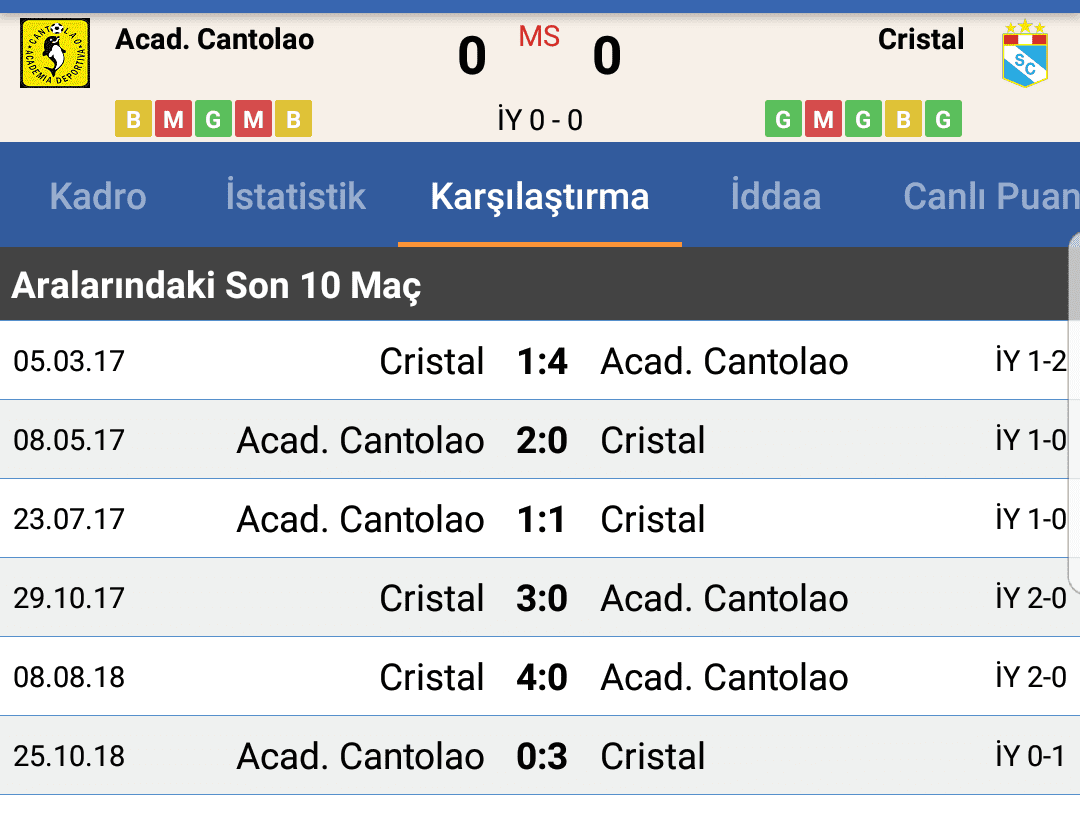Select Cantolao's first yellow B form badge
The height and width of the screenshot is (815, 1080).
pyautogui.click(x=134, y=118)
